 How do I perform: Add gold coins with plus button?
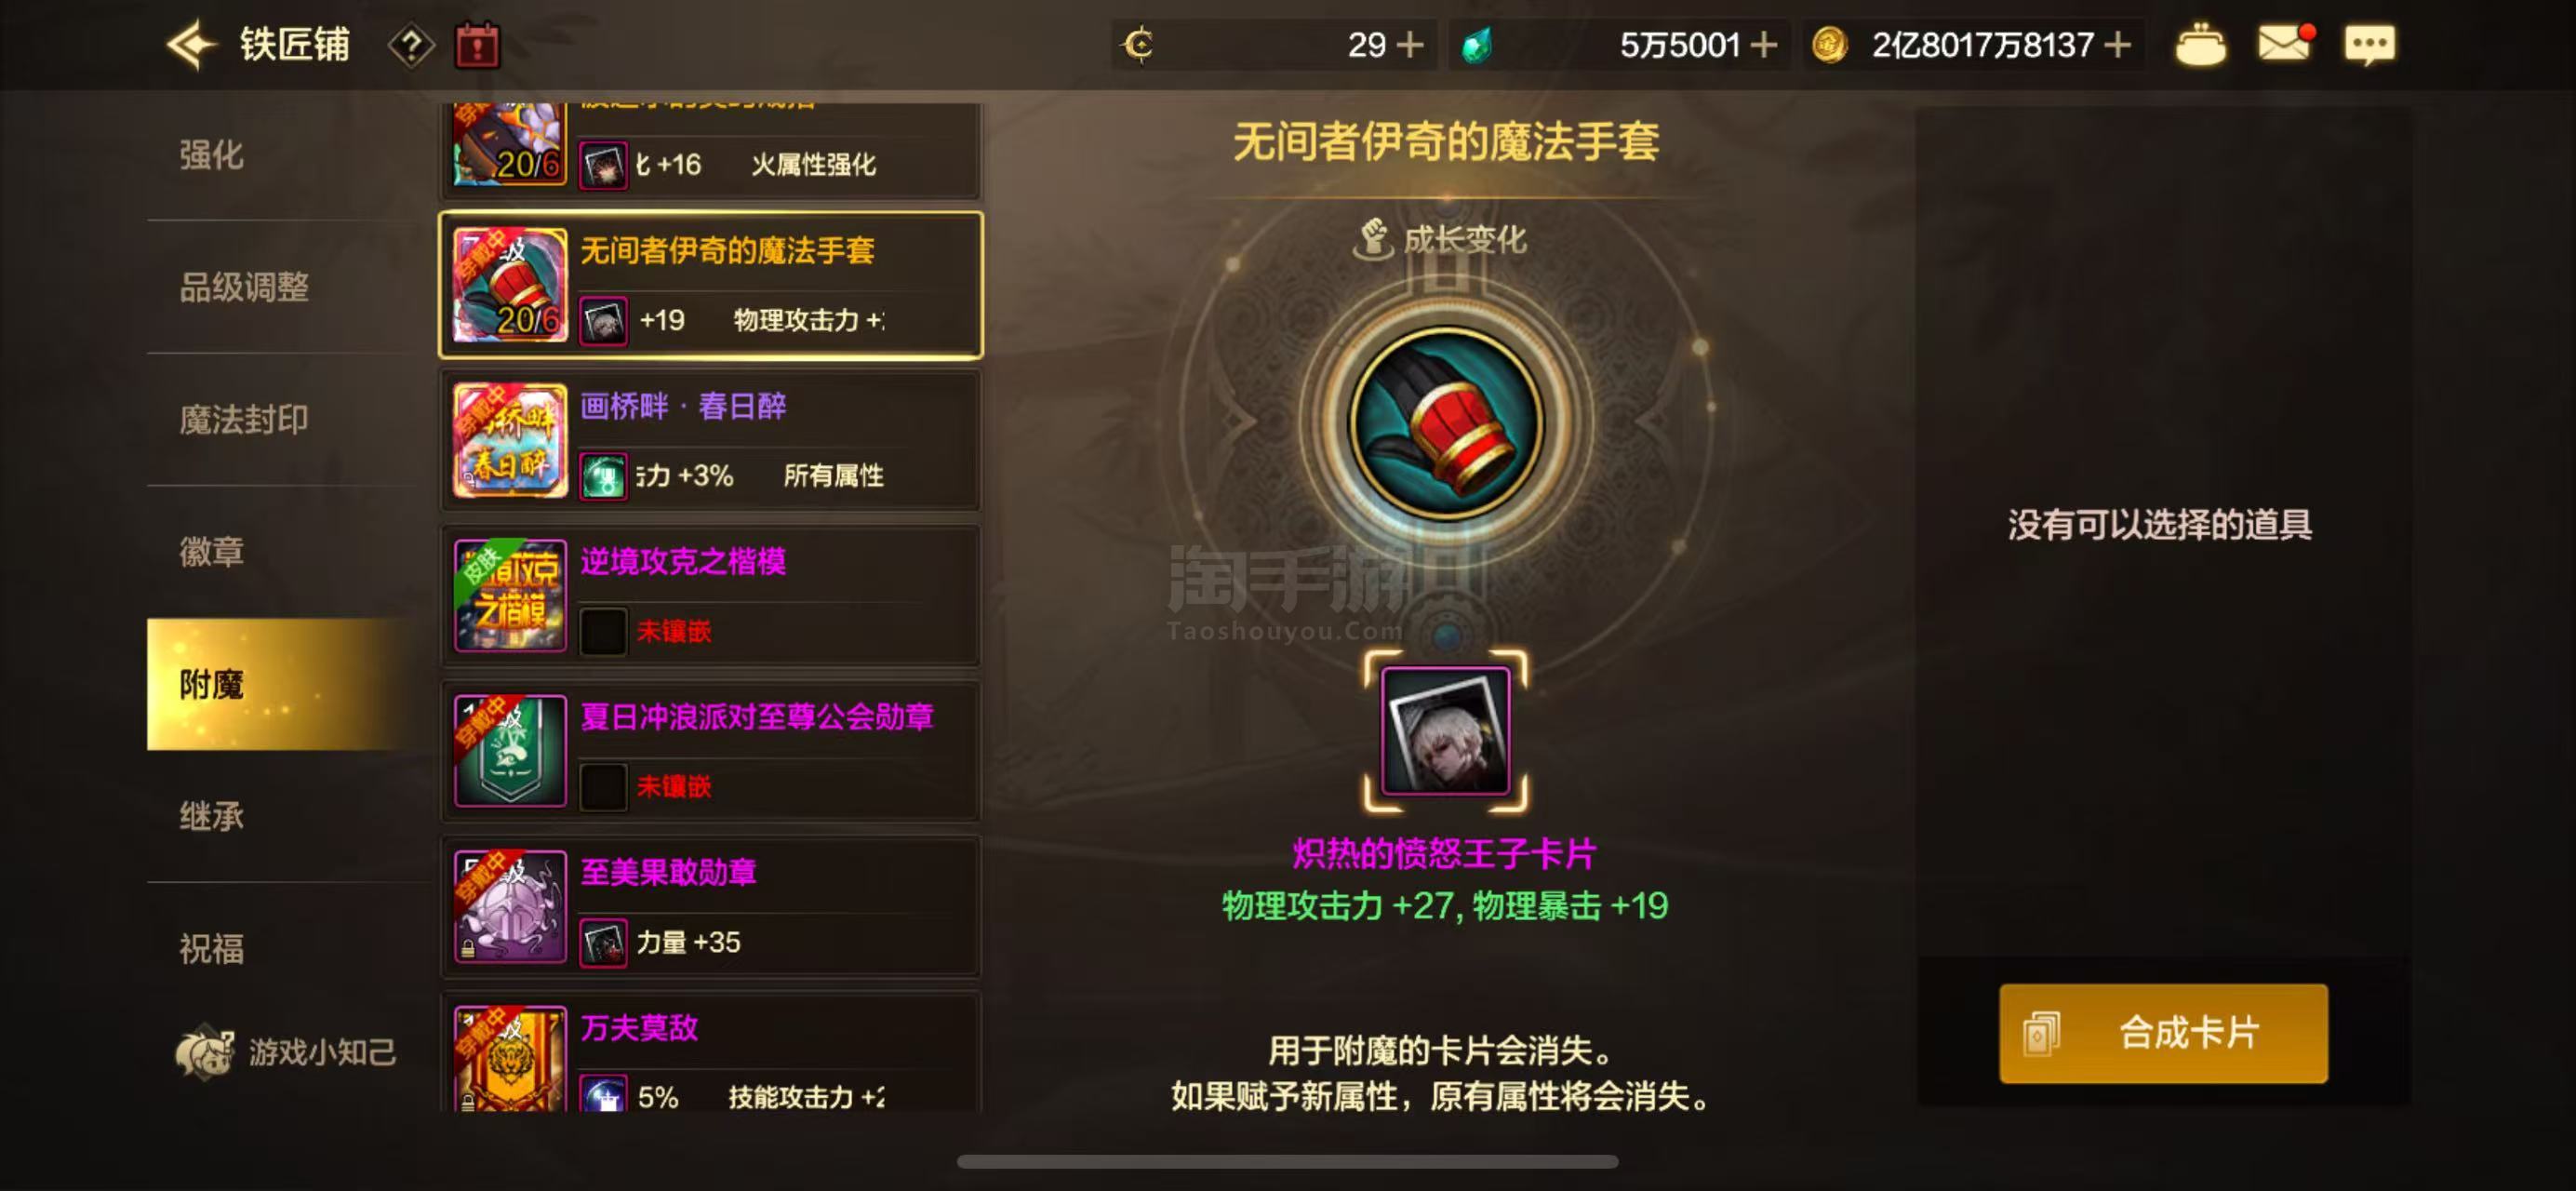2116,45
